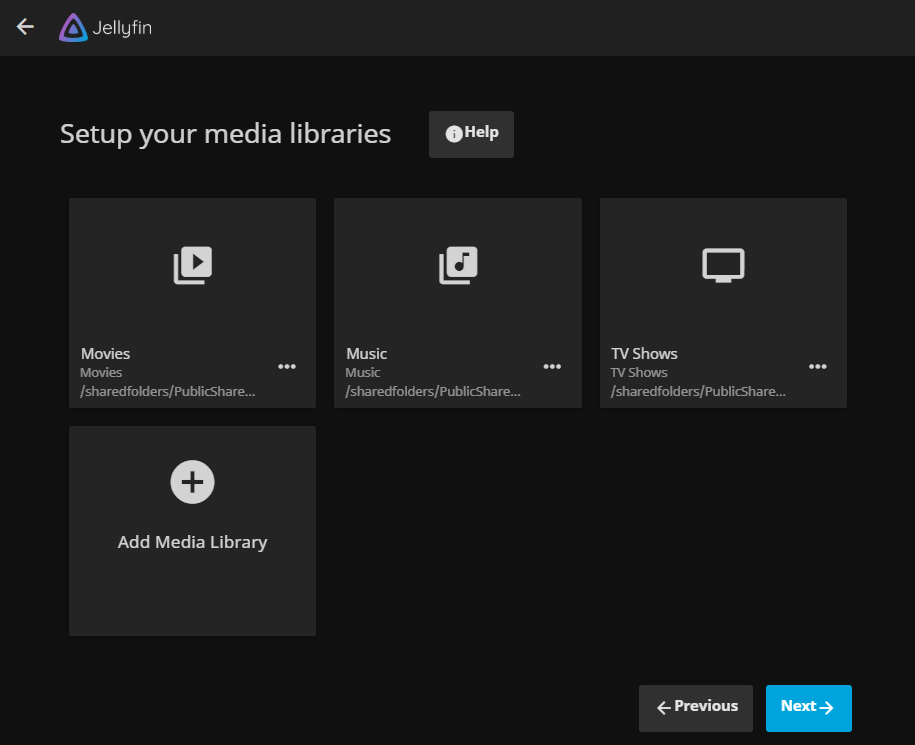This screenshot has height=745, width=915.
Task: Click the Add Media Library label
Action: tap(192, 542)
